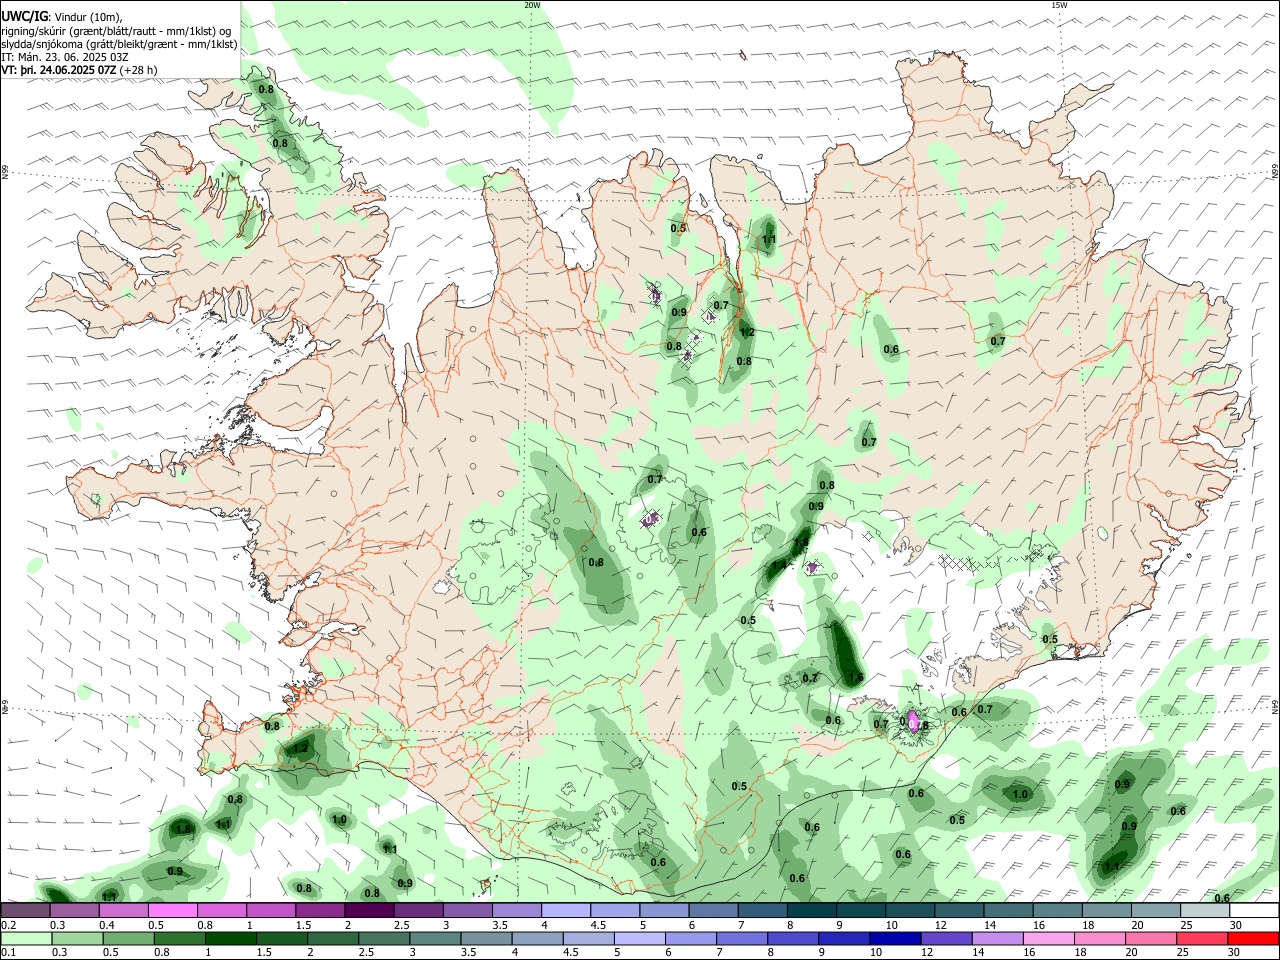Select the bright pink snow swatch between 0.5 and 0.8
The height and width of the screenshot is (960, 1280).
pos(172,911)
